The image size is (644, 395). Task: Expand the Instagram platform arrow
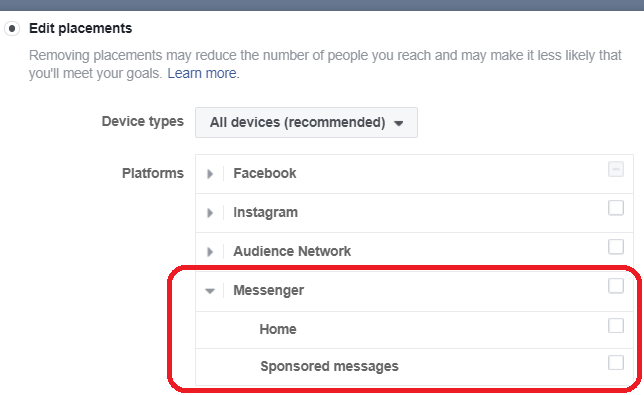210,213
